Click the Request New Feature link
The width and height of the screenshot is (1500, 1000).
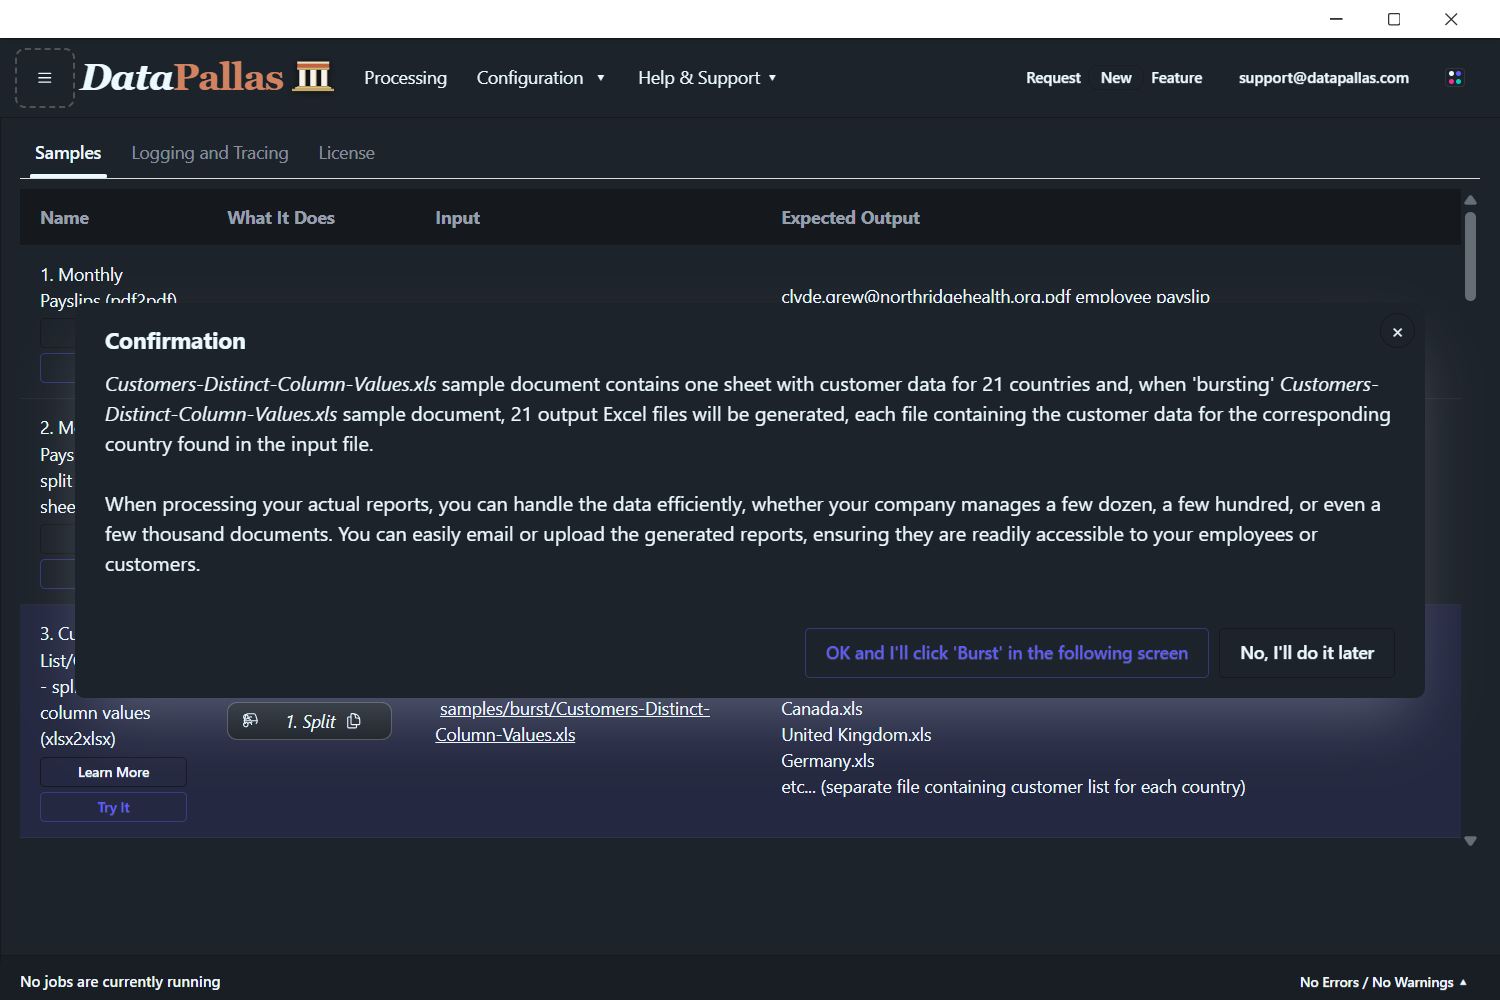[1114, 78]
